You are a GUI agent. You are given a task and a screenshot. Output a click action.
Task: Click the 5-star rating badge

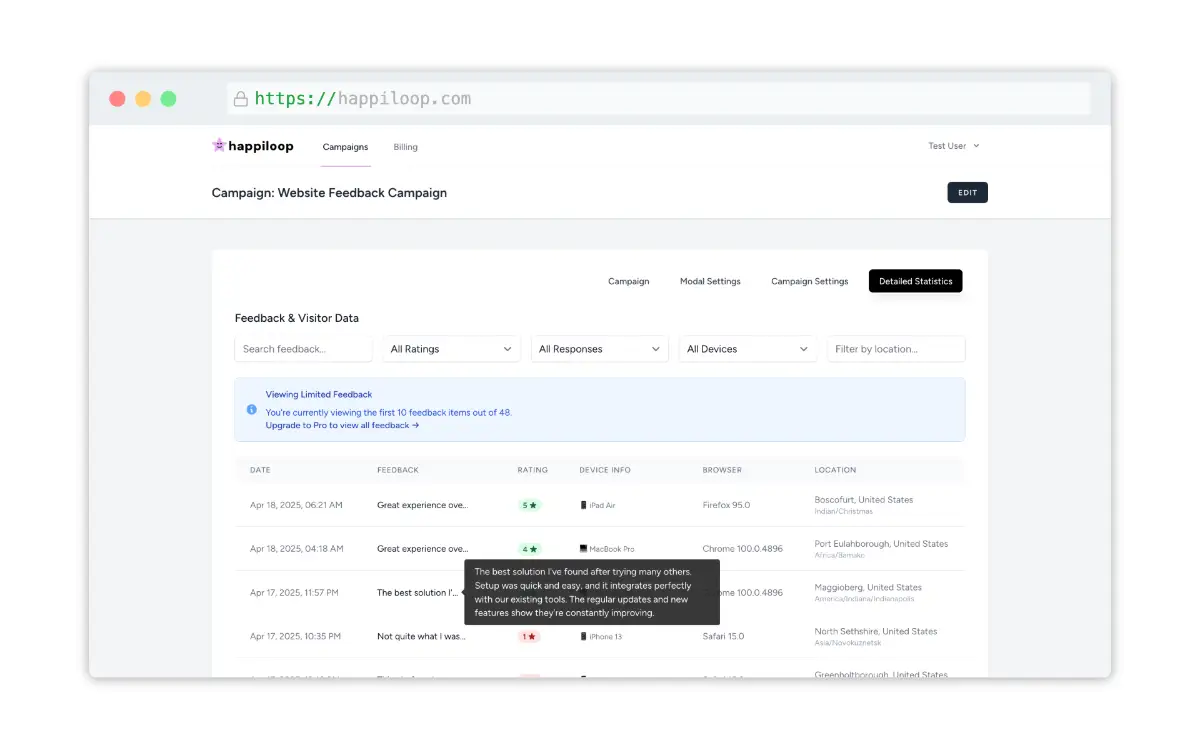click(529, 506)
